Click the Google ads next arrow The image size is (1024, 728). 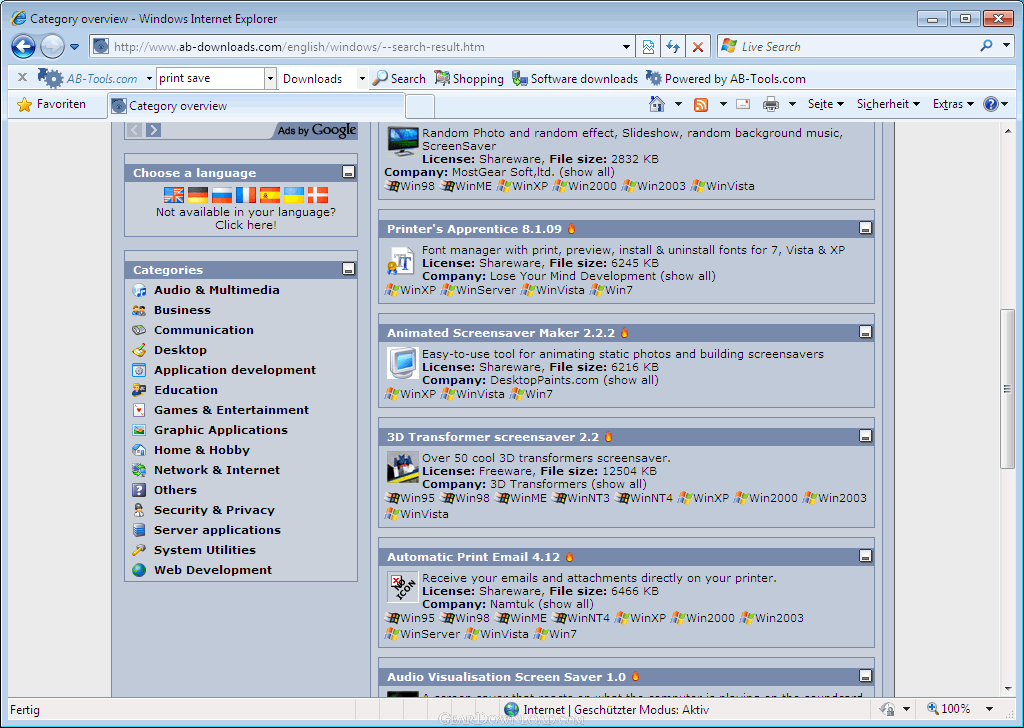tap(153, 130)
